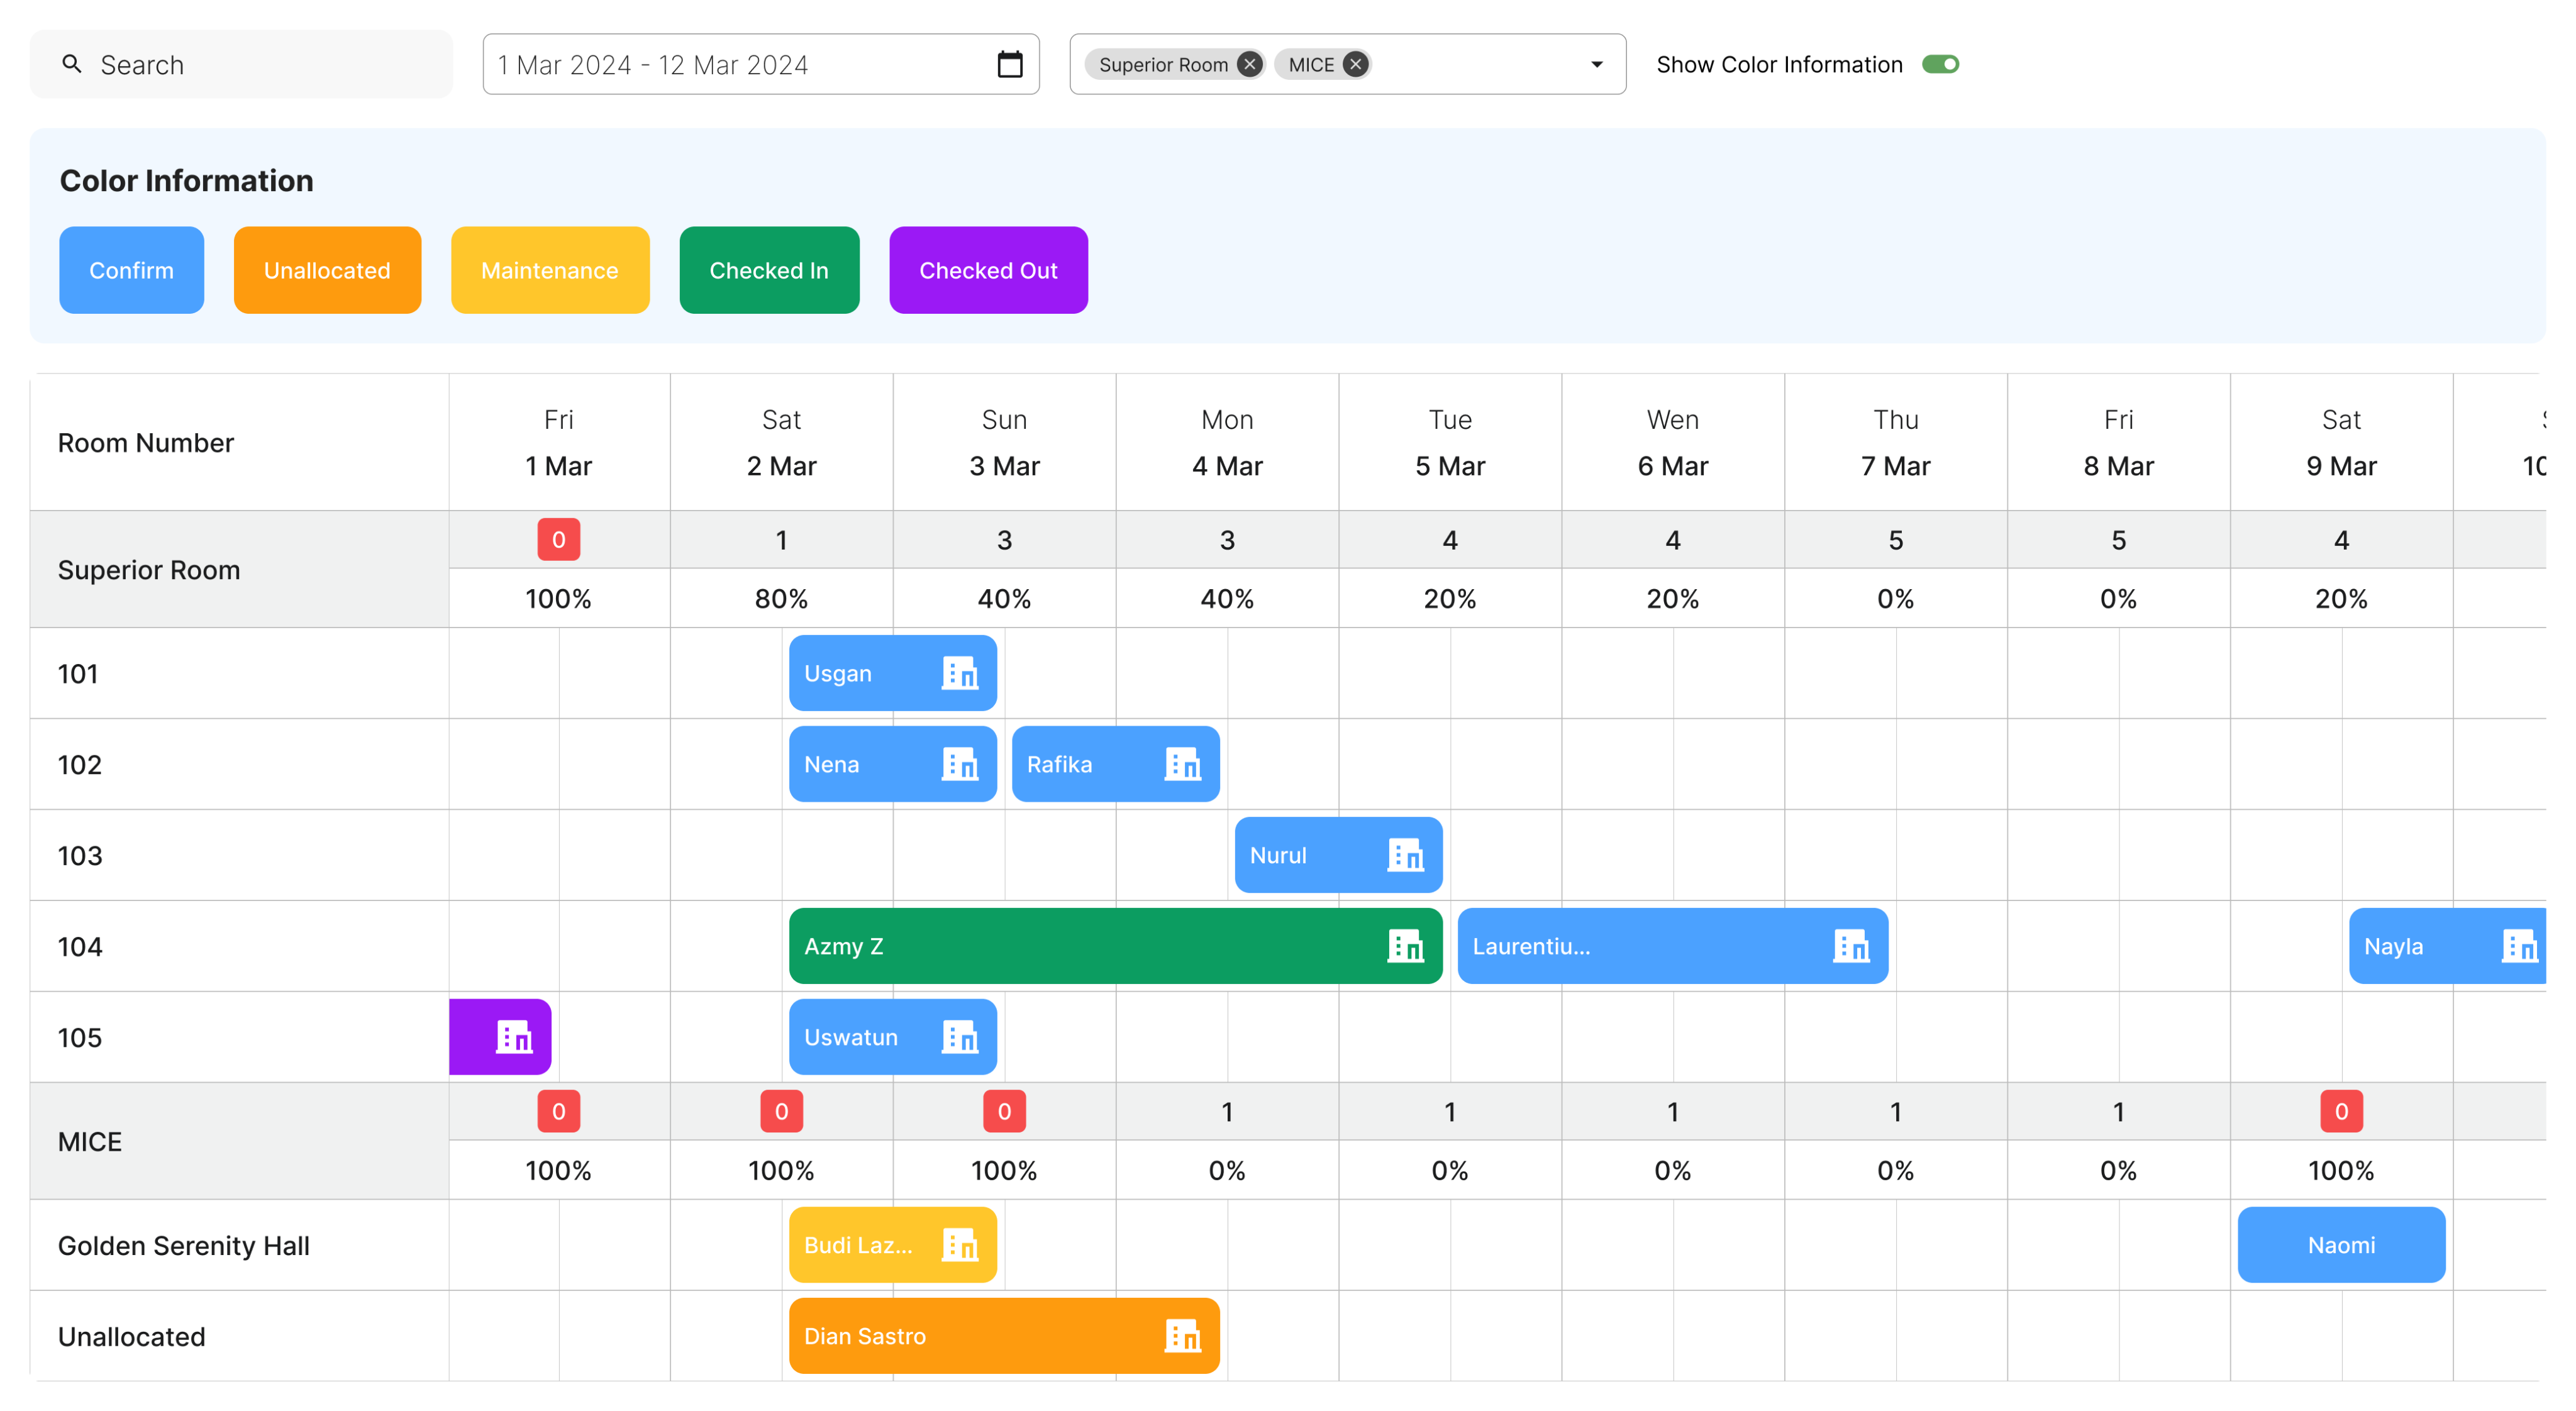Remove the MICE filter chip
This screenshot has height=1411, width=2576.
pos(1355,65)
